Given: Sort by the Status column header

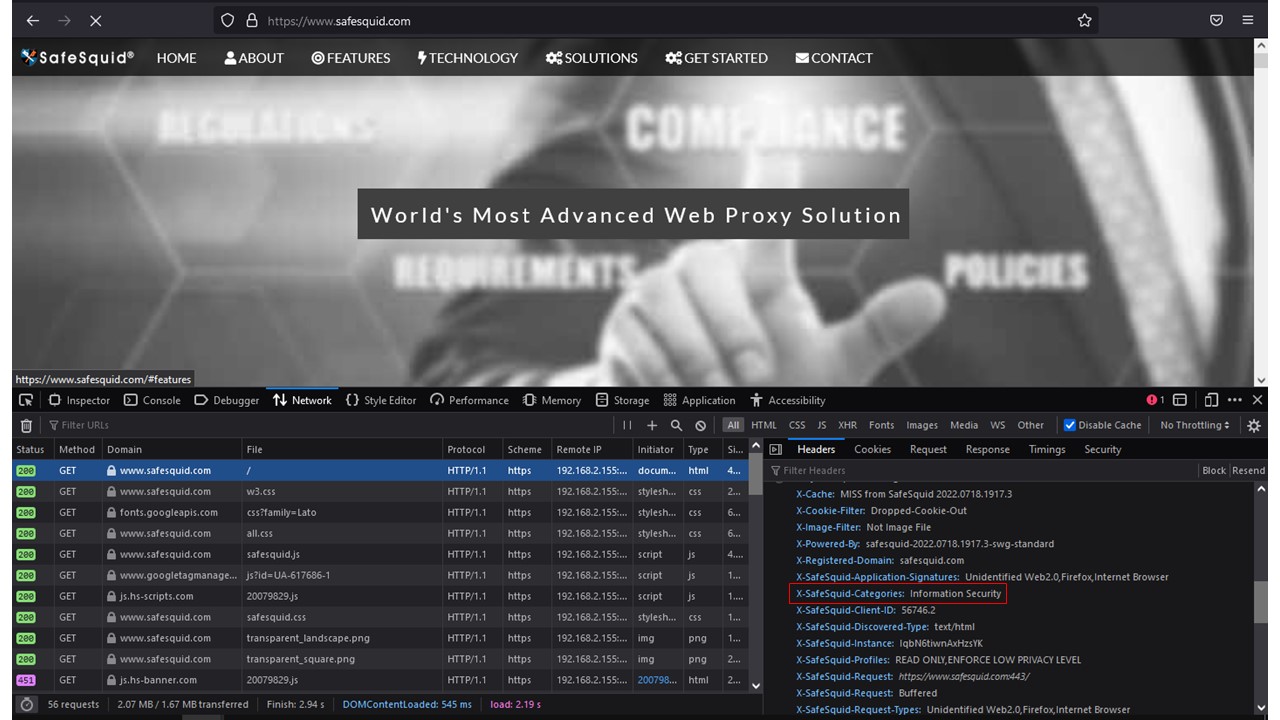Looking at the screenshot, I should [32, 449].
